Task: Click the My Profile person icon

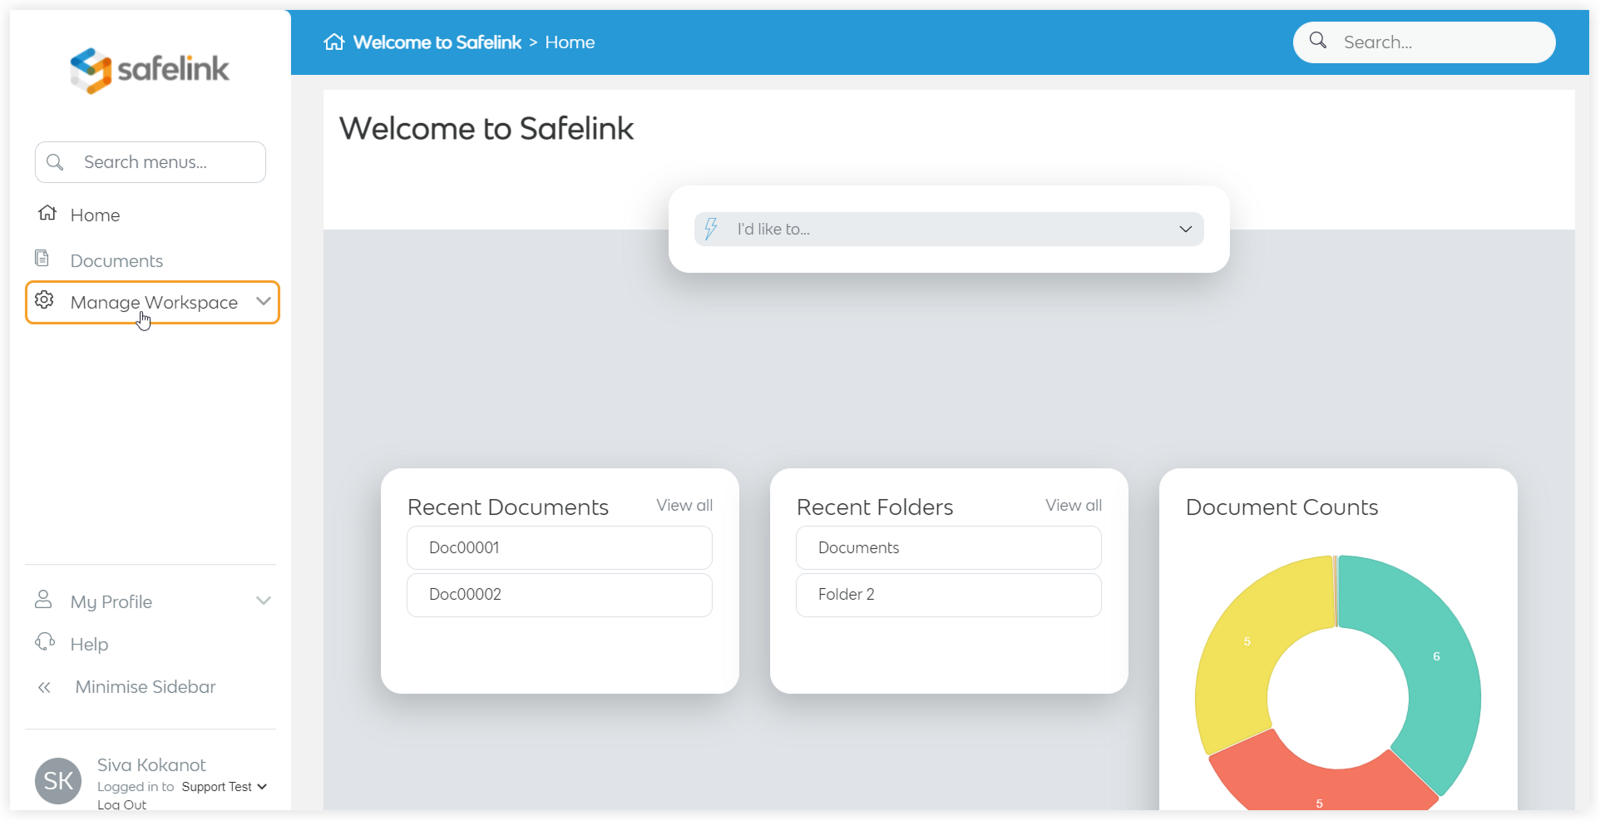Action: (43, 599)
